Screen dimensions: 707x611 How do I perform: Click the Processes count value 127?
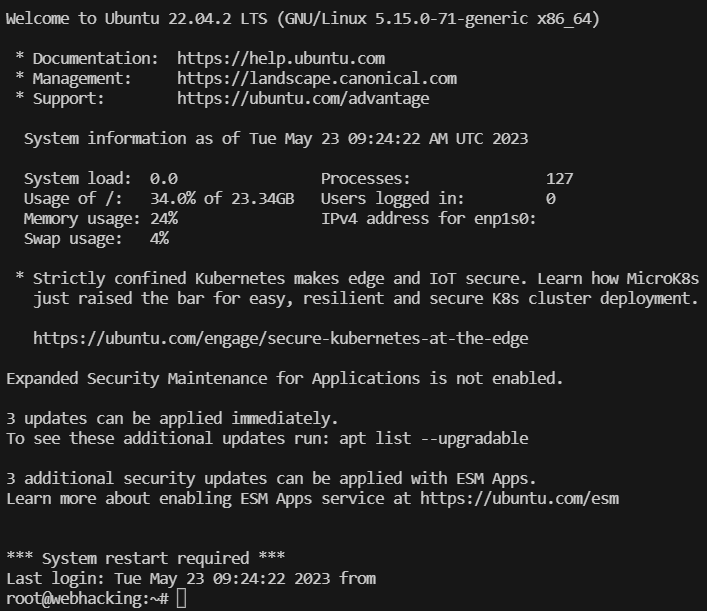coord(560,179)
